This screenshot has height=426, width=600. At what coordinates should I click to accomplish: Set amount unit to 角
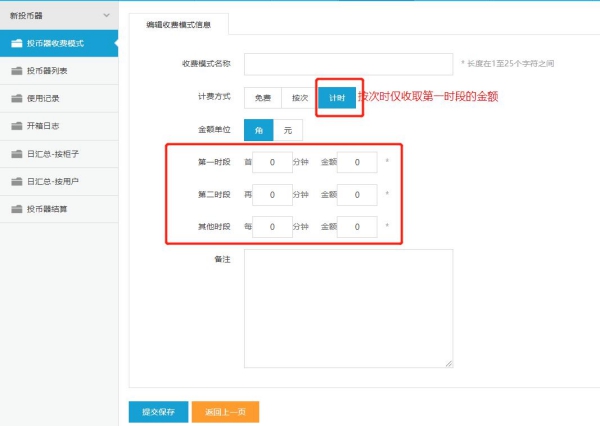[259, 130]
